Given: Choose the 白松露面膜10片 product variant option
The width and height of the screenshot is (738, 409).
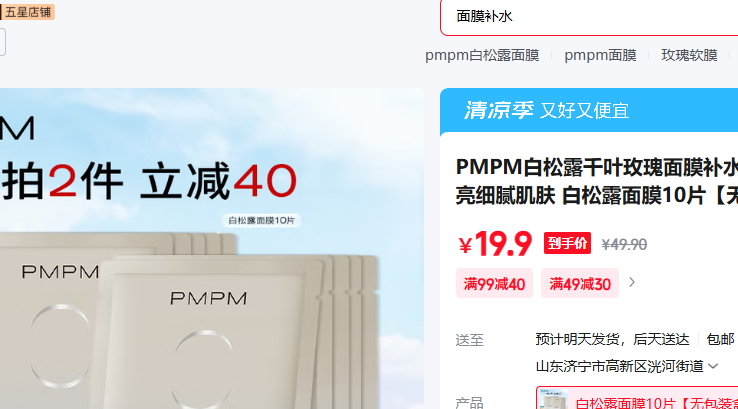Looking at the screenshot, I should click(x=637, y=398).
